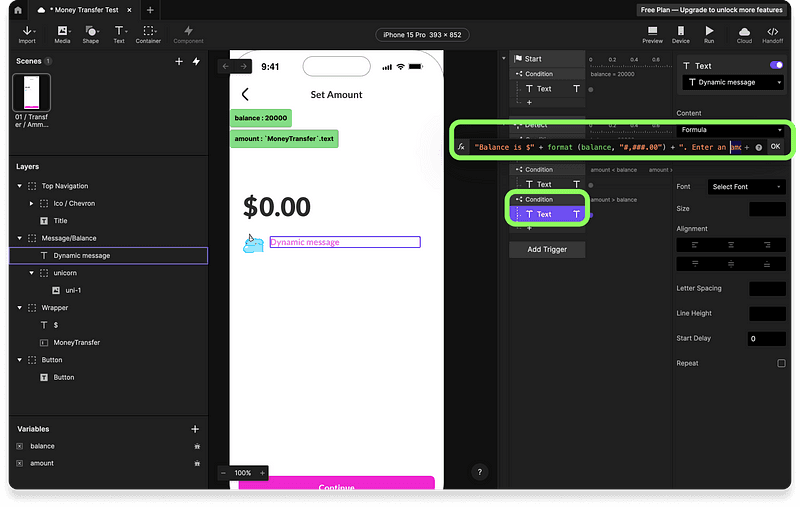Align text to top vertically
Screen dimensions: 800x507
click(694, 264)
